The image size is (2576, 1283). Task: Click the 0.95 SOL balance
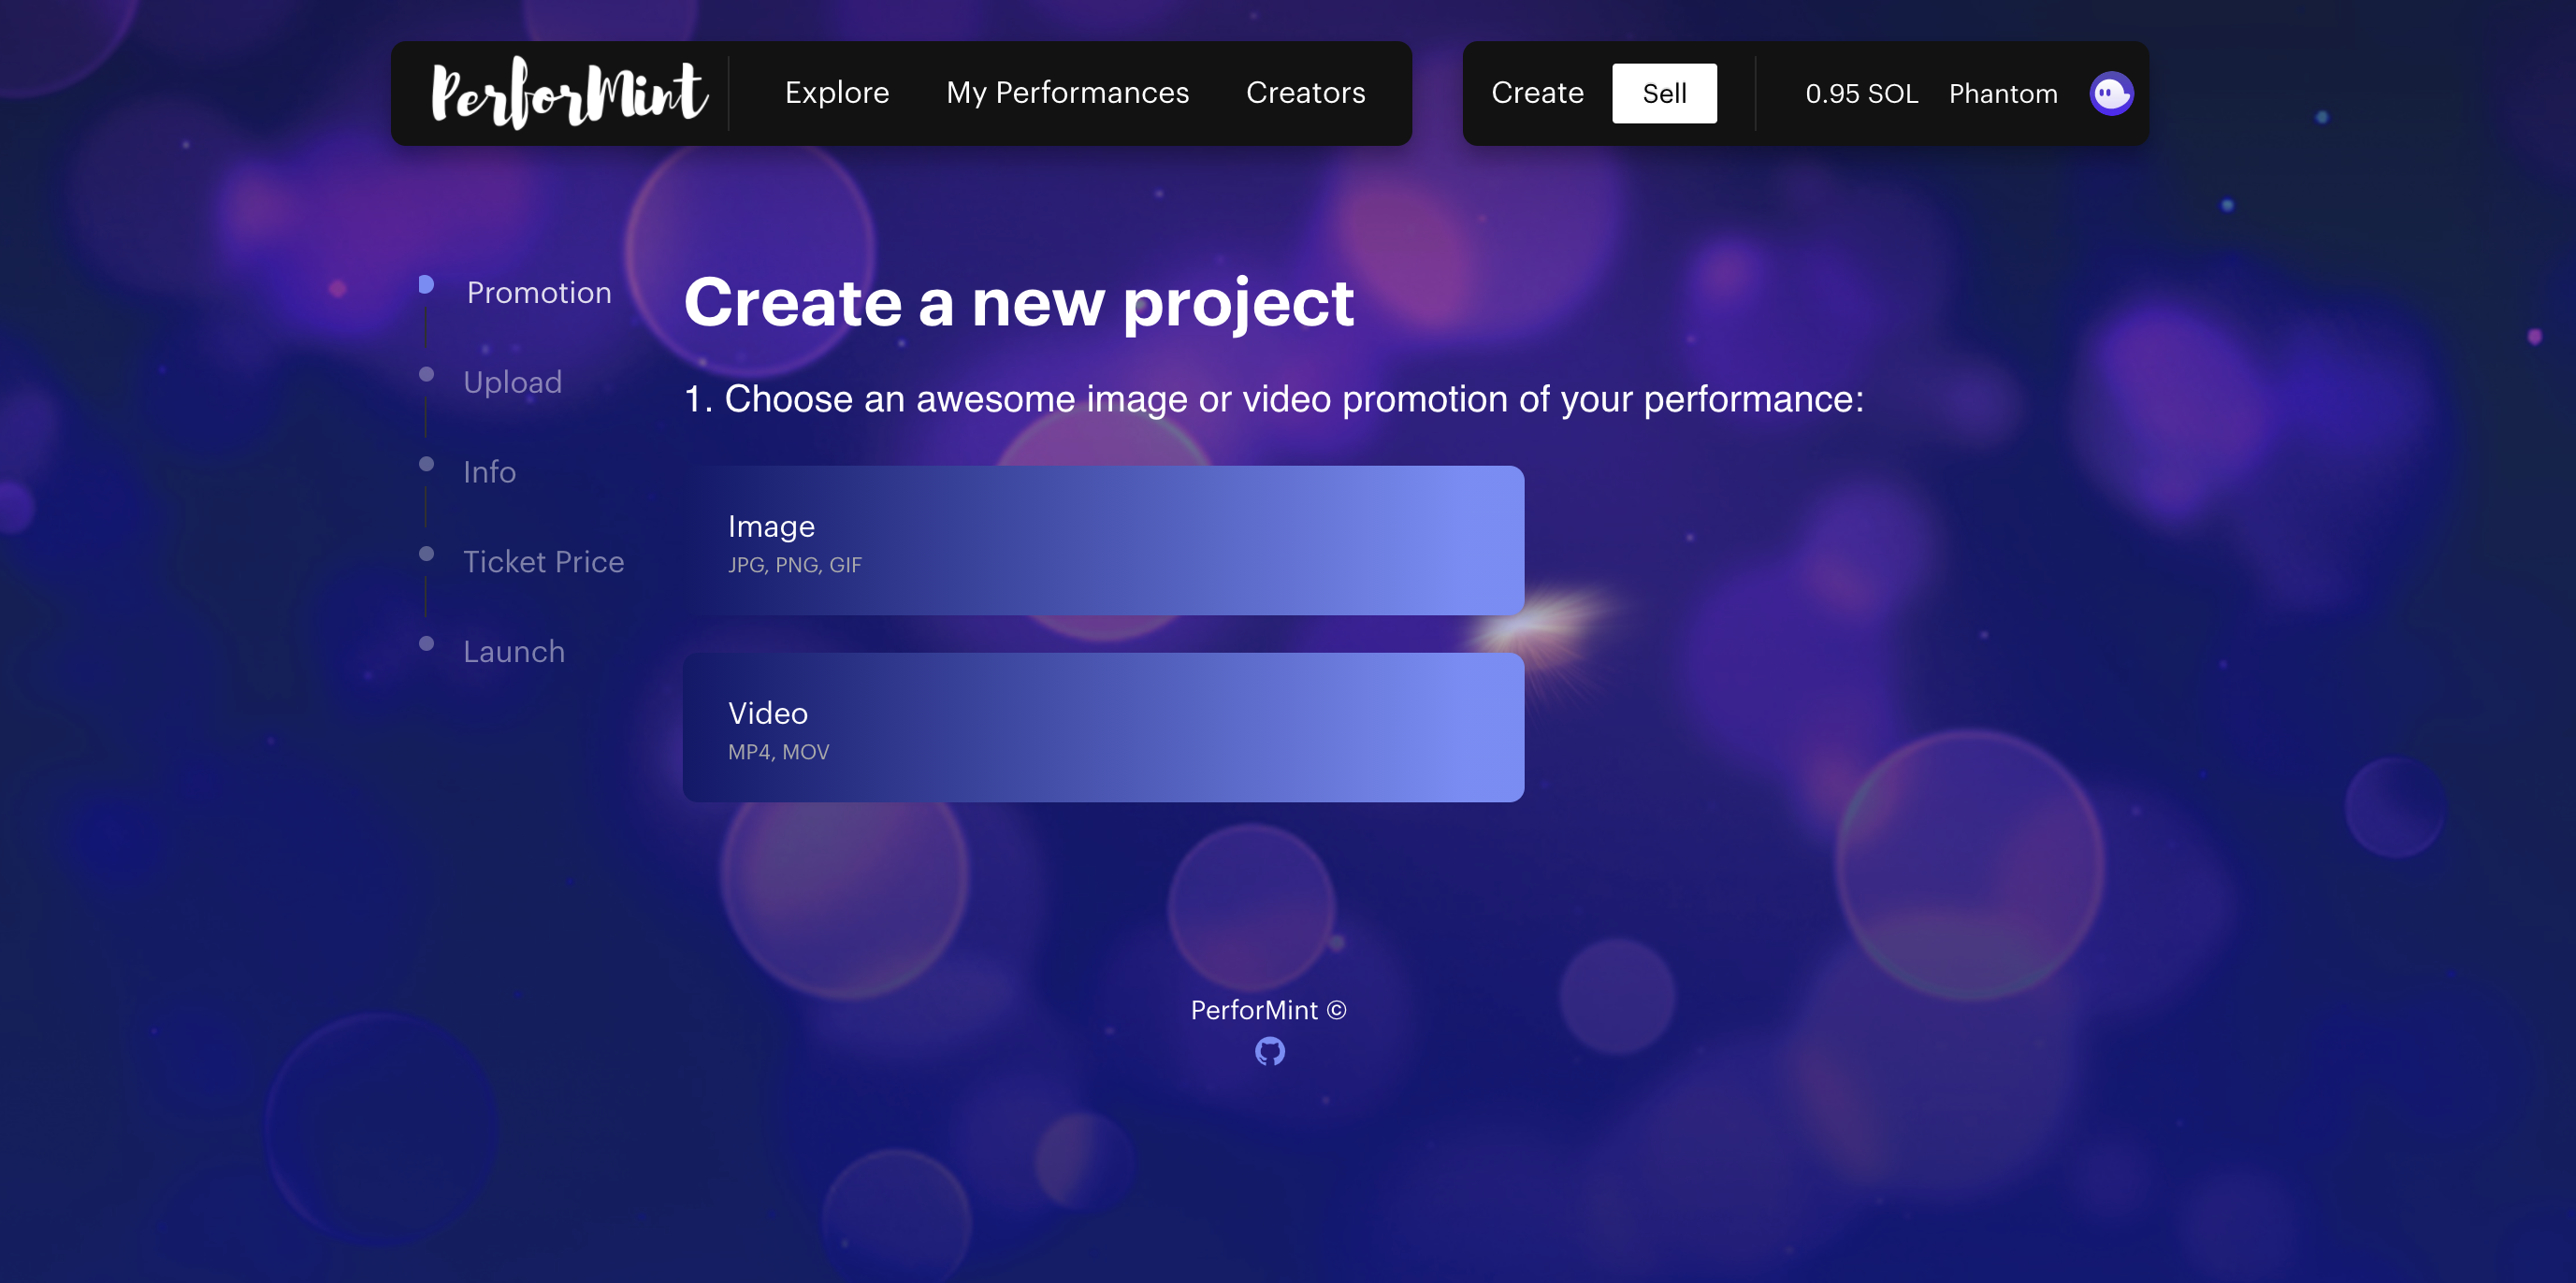pyautogui.click(x=1861, y=94)
